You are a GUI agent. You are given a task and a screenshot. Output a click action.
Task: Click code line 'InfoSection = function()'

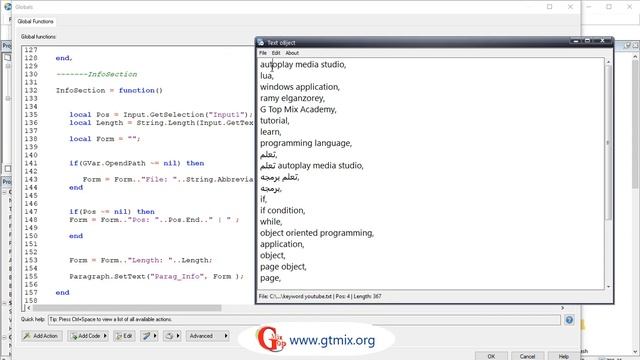coord(109,90)
